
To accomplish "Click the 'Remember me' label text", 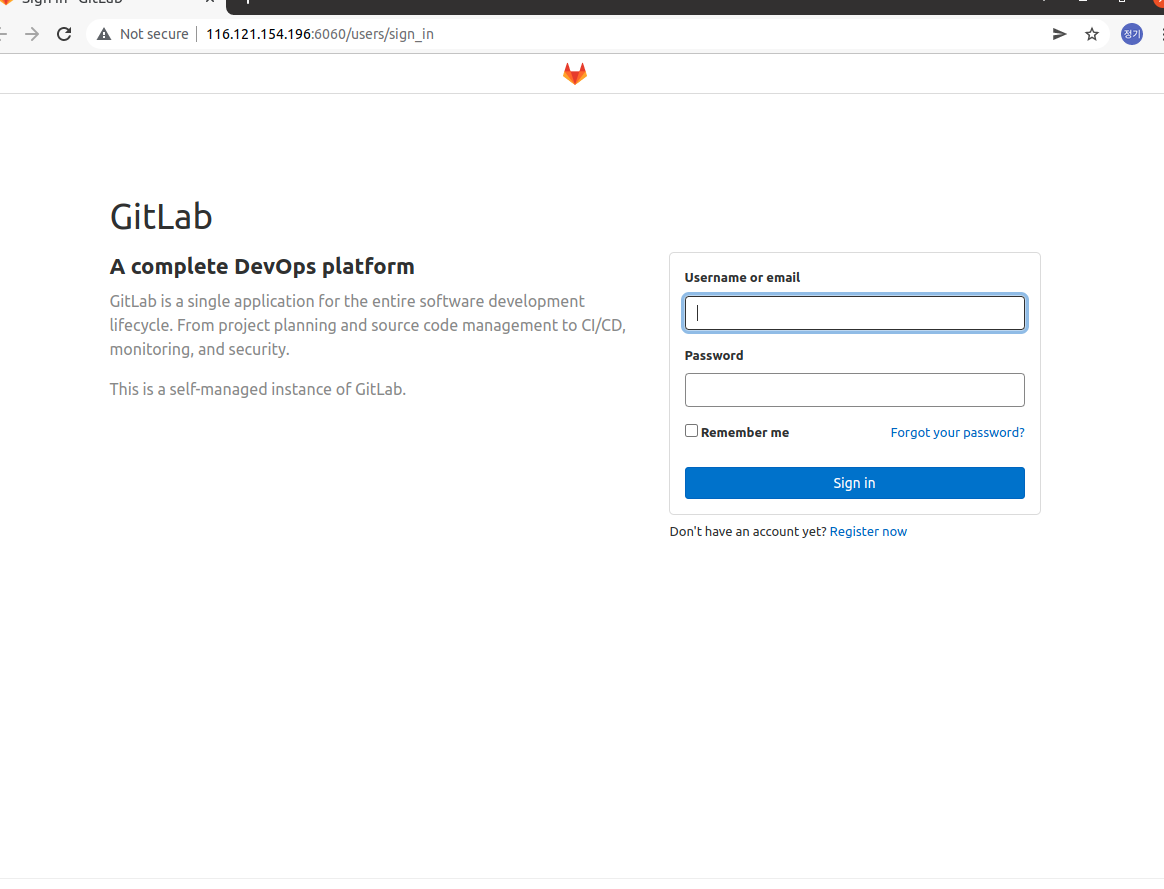I will (x=745, y=433).
